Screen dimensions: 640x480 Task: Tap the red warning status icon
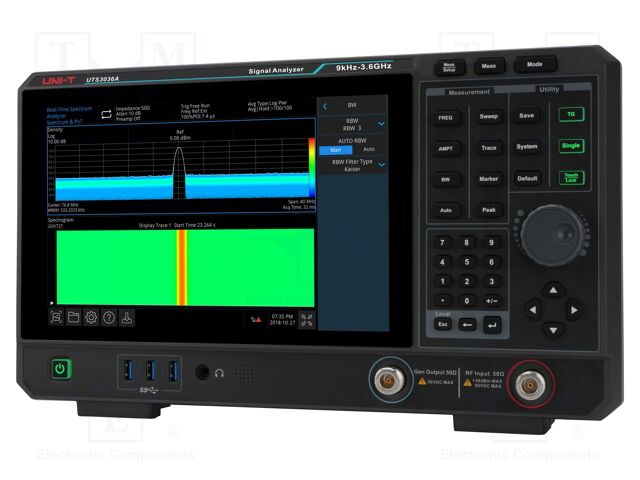point(255,319)
